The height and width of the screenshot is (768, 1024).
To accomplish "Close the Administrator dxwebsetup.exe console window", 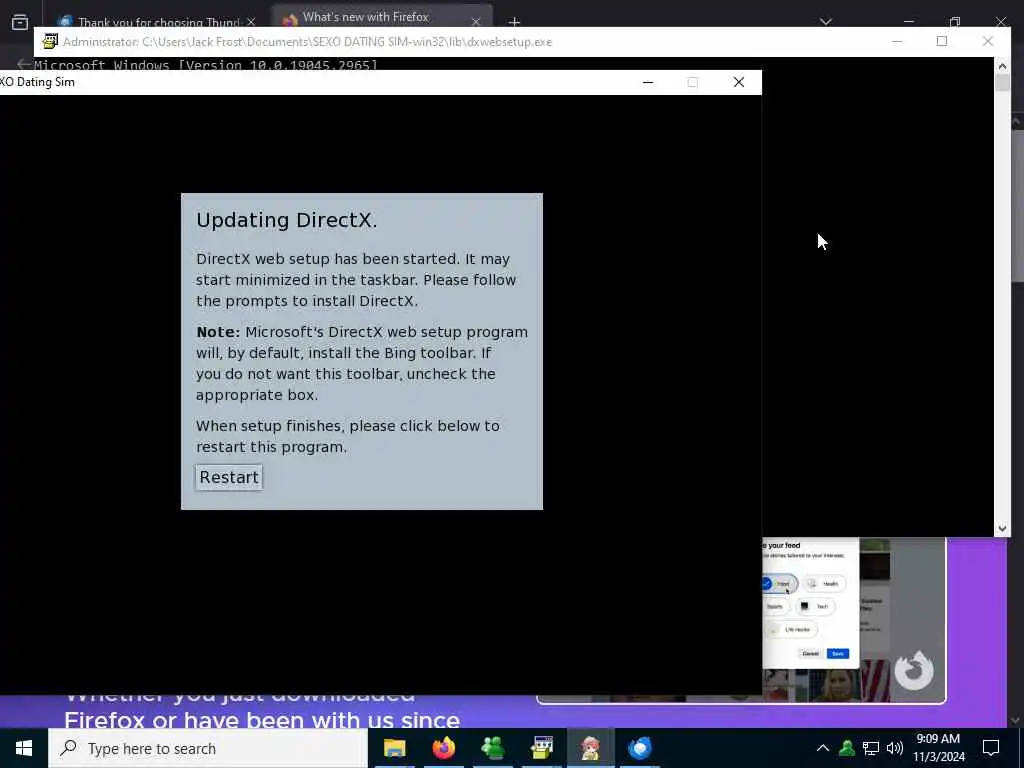I will pos(987,41).
